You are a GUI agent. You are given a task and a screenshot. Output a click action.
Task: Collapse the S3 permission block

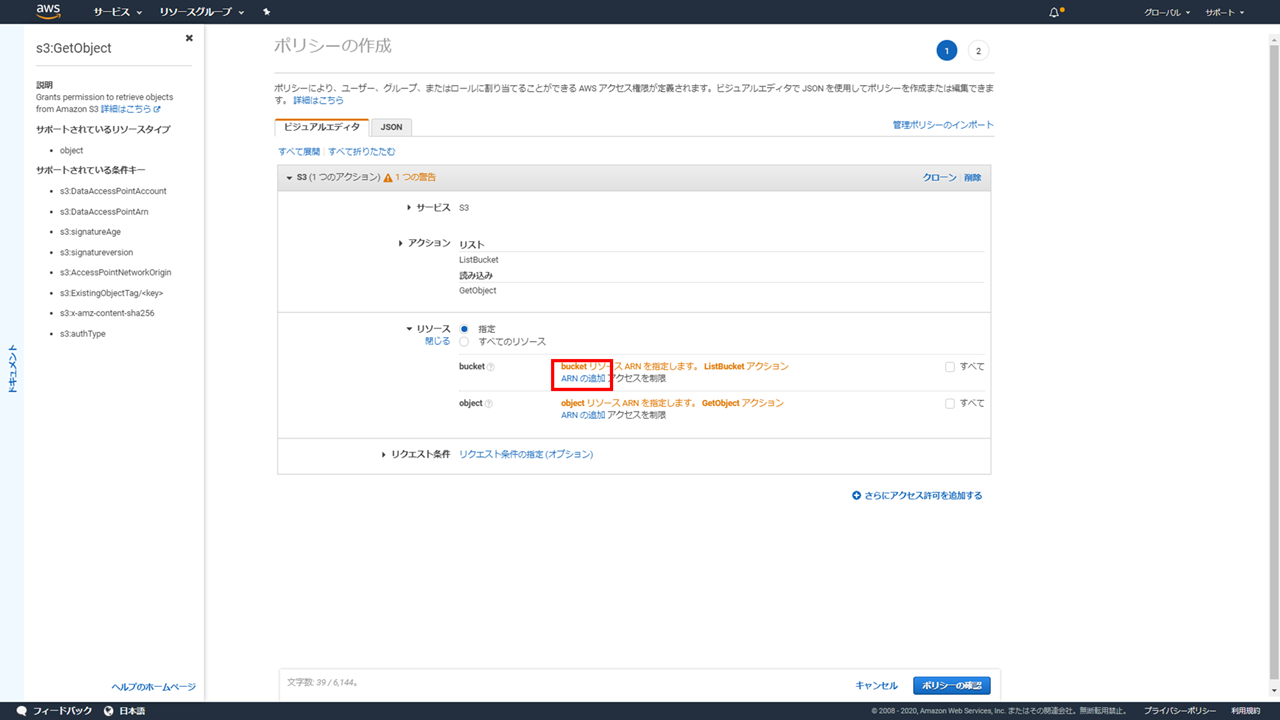(x=290, y=177)
